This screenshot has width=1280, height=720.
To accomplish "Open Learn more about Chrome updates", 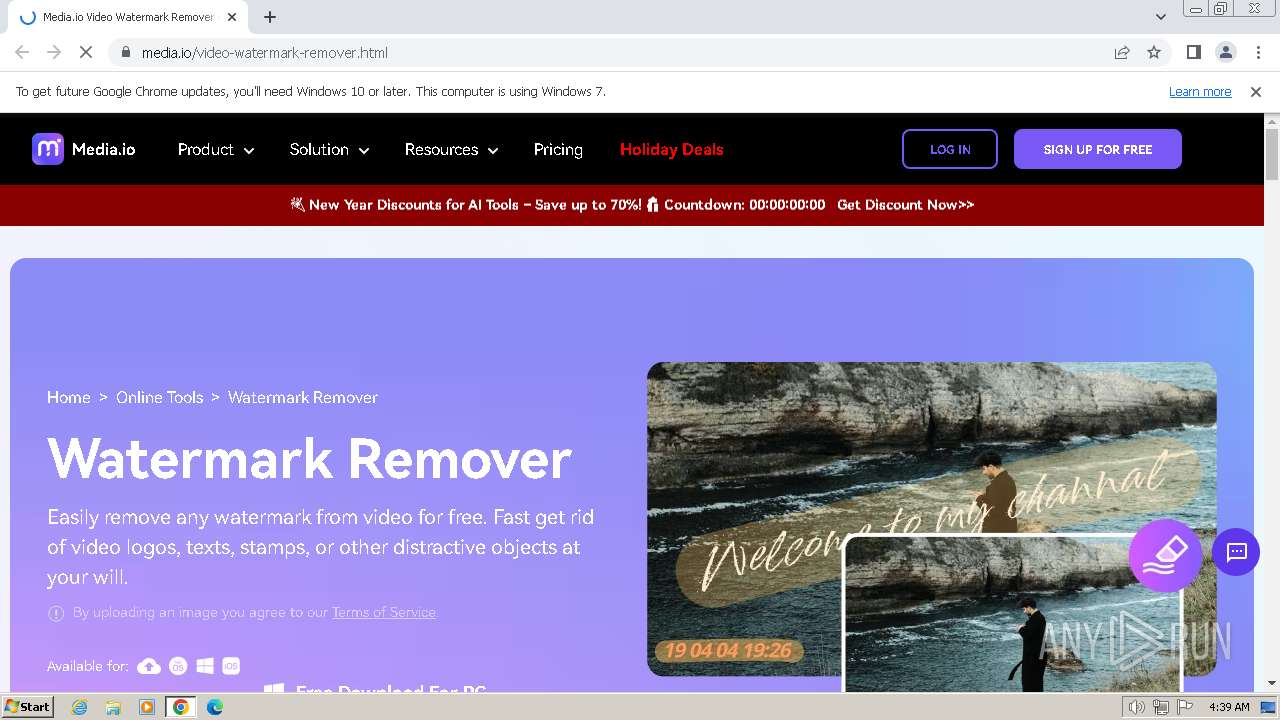I will (1200, 91).
